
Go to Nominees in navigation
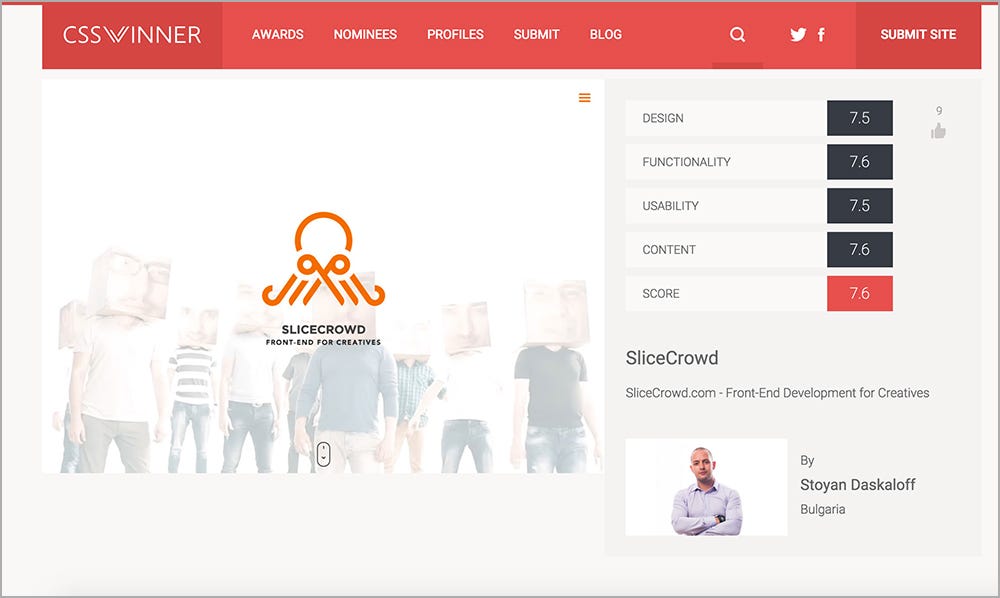point(365,34)
